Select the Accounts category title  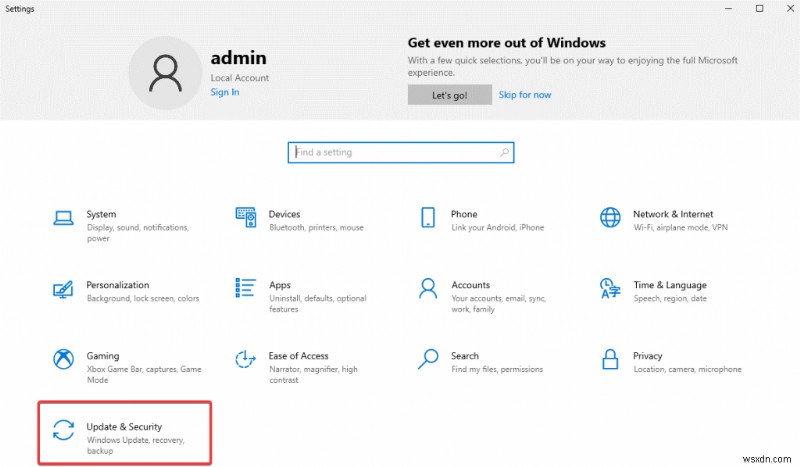(x=470, y=285)
